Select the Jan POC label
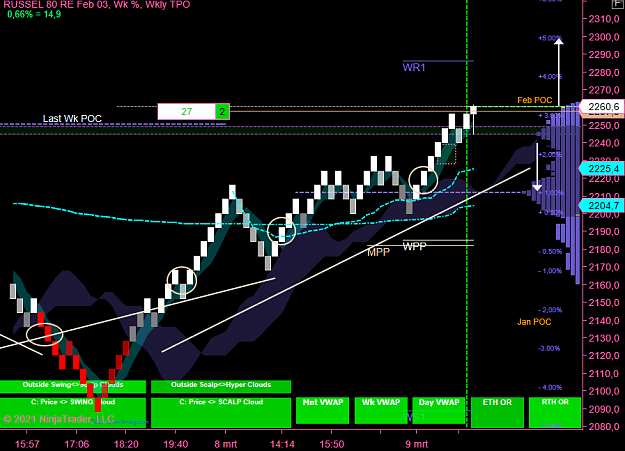The height and width of the screenshot is (451, 625). tap(534, 322)
